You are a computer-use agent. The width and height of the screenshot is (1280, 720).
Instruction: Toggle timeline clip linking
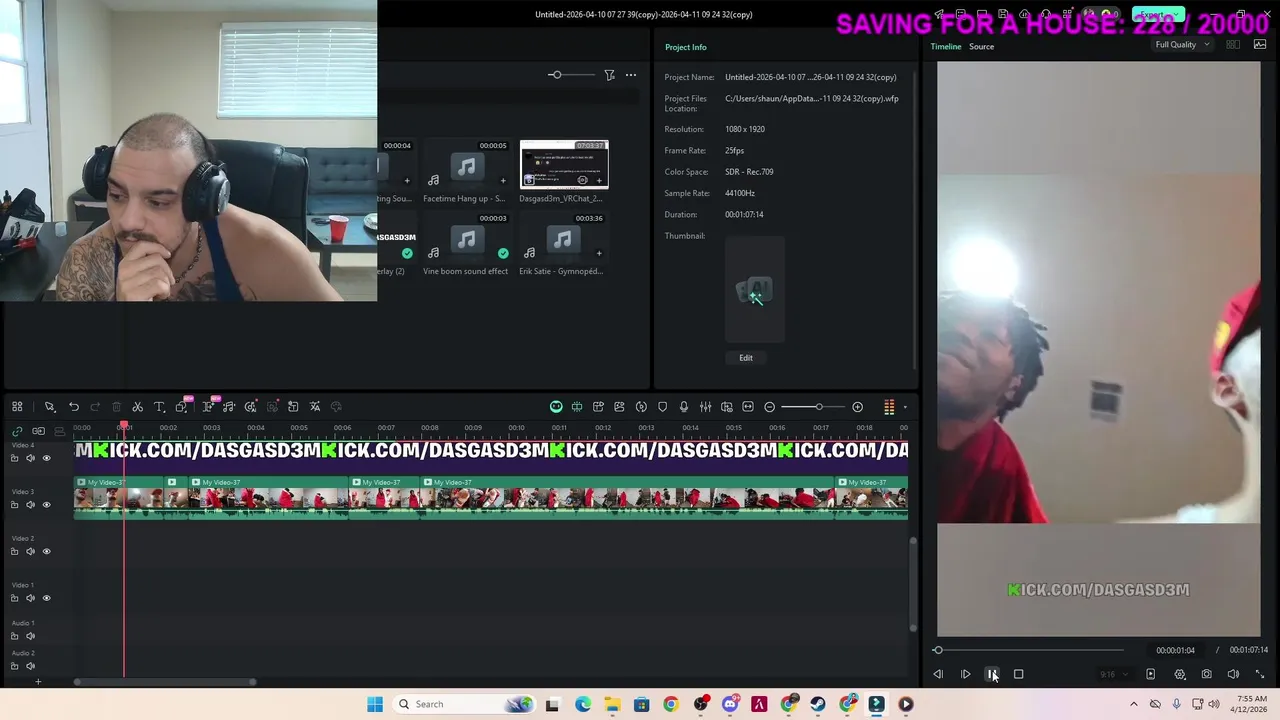tap(17, 431)
